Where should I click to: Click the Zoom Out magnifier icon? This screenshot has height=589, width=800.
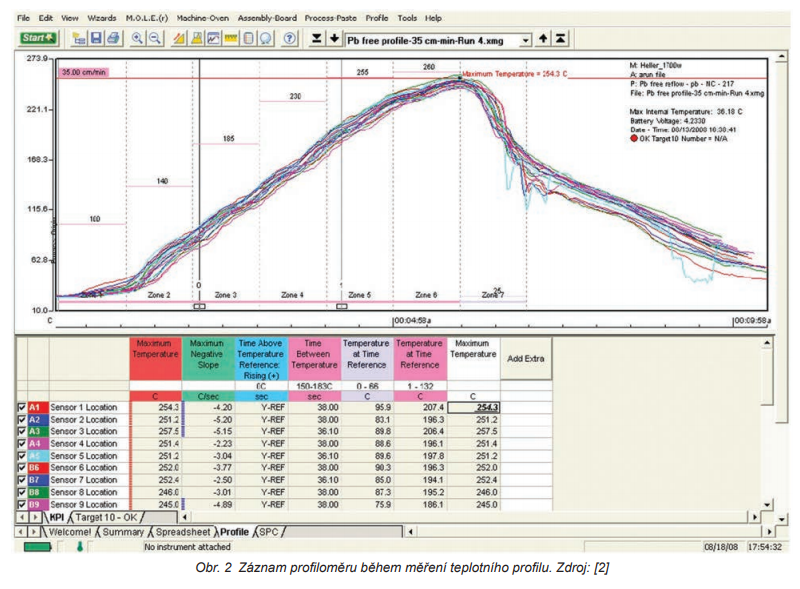pyautogui.click(x=156, y=38)
